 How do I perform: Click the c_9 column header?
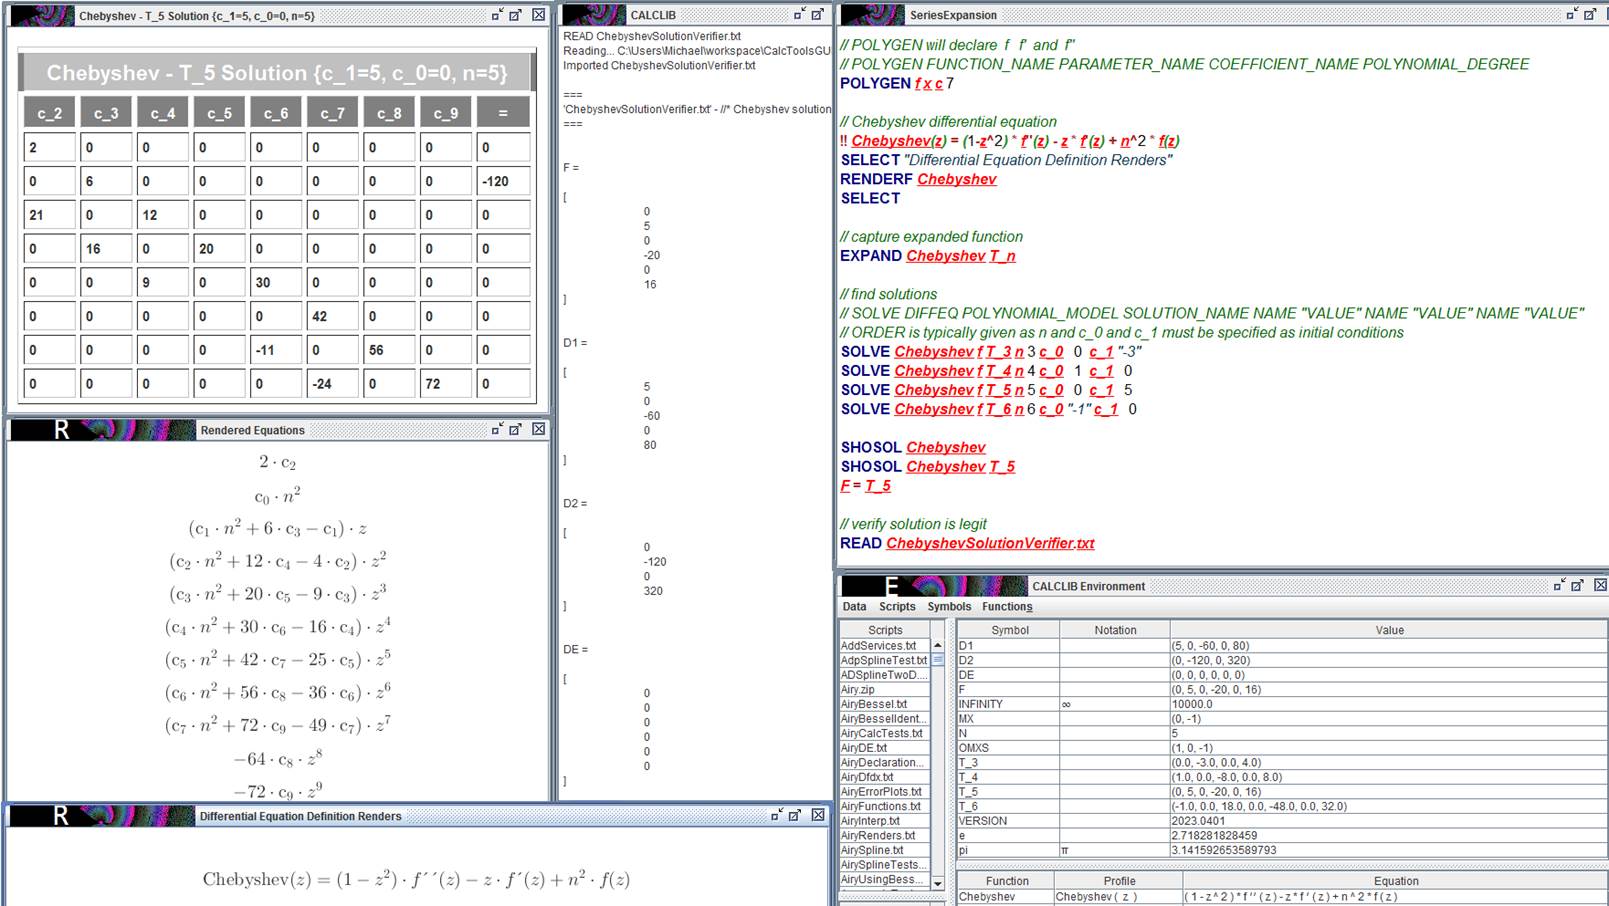(x=446, y=113)
